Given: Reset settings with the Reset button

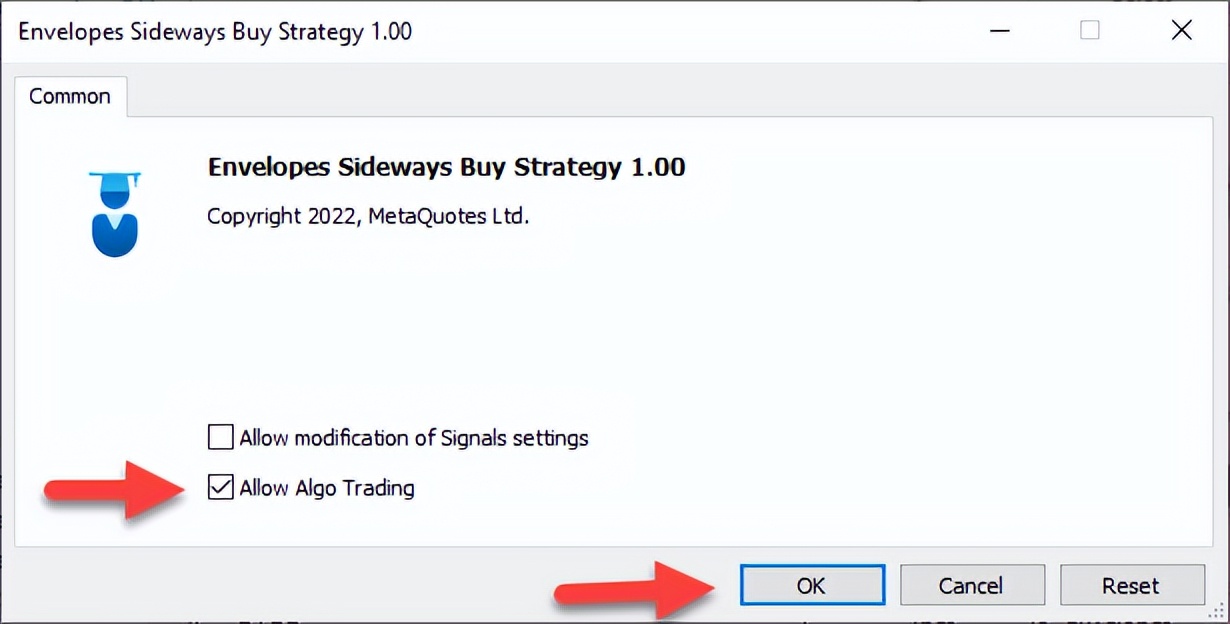Looking at the screenshot, I should pyautogui.click(x=1131, y=585).
